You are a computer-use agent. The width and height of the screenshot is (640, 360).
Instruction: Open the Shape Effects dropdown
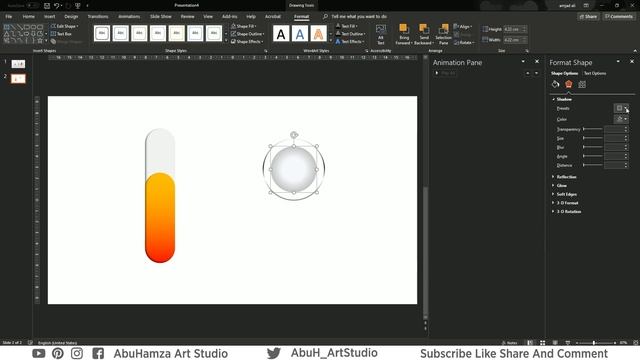click(247, 42)
